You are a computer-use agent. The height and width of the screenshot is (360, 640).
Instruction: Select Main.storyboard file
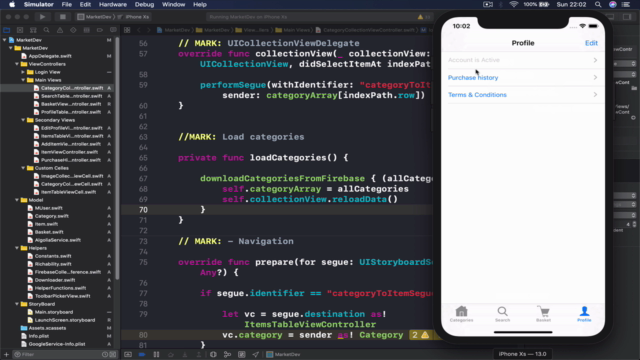click(54, 312)
